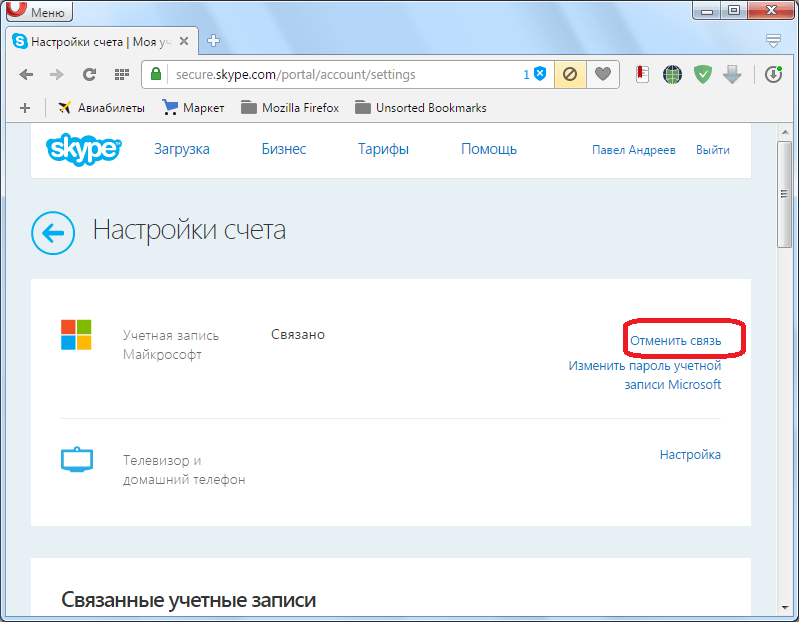Click the blue shield blocker badge
This screenshot has width=799, height=622.
[535, 74]
